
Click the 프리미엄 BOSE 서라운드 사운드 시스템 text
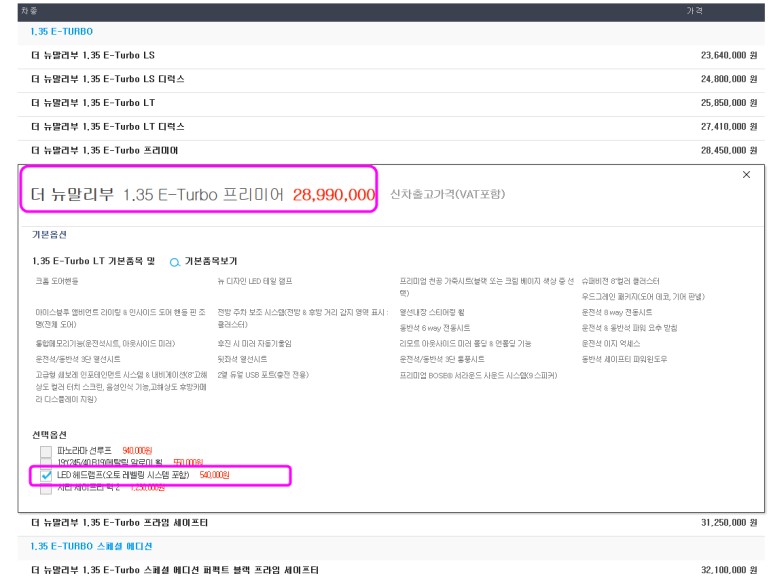pyautogui.click(x=478, y=375)
